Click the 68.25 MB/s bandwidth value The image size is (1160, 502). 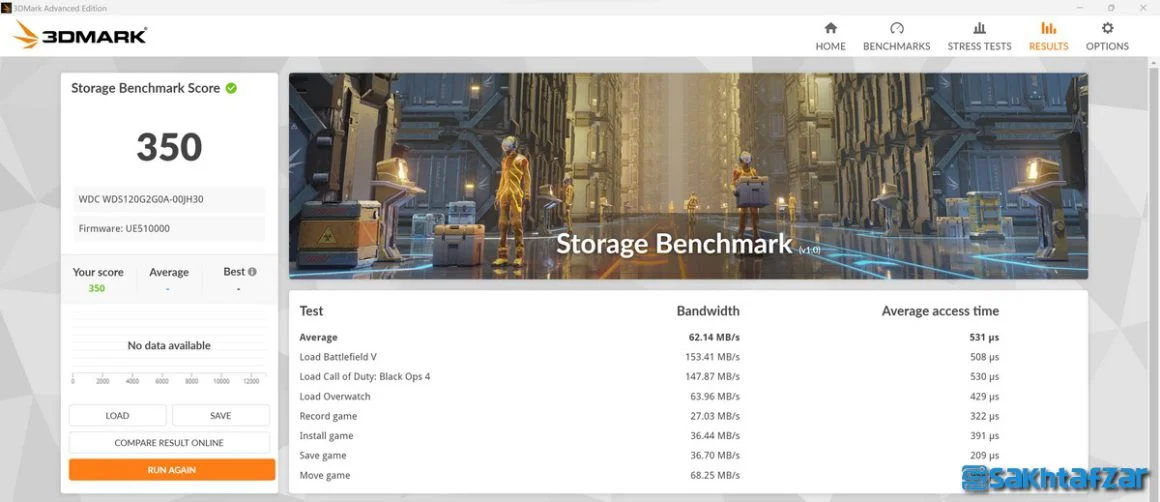(x=715, y=475)
